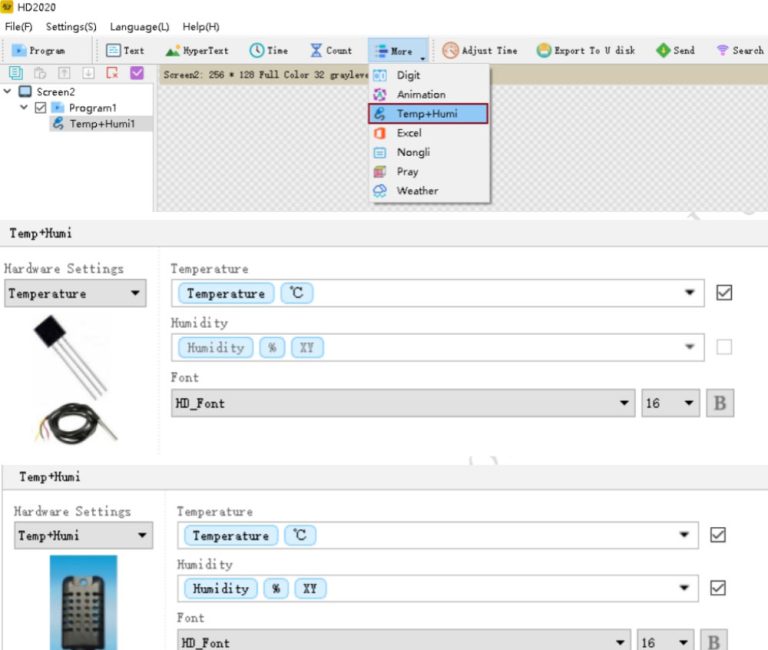Add a Time area from the toolbar
This screenshot has width=768, height=650.
pyautogui.click(x=257, y=51)
